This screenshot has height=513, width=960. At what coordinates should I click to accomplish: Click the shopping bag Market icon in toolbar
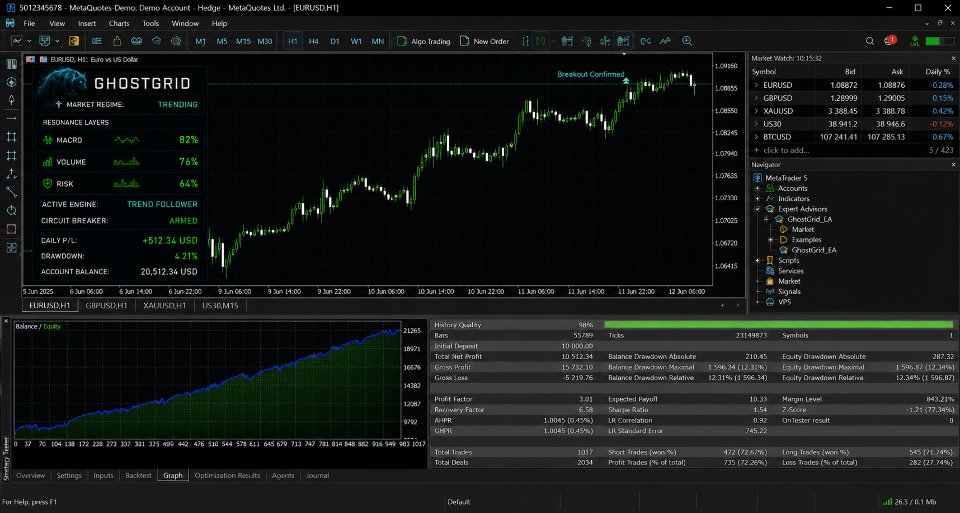[117, 41]
